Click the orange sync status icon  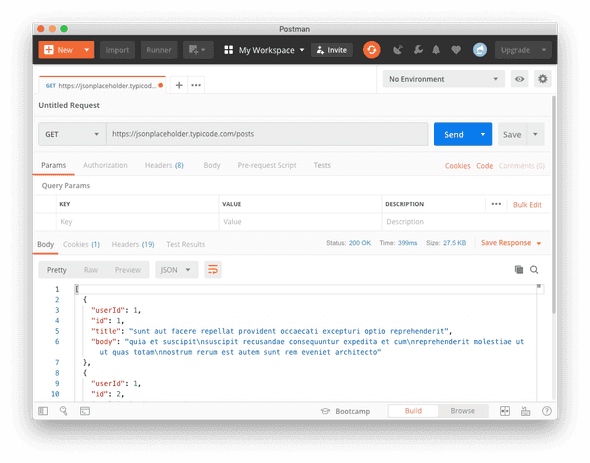tap(371, 50)
